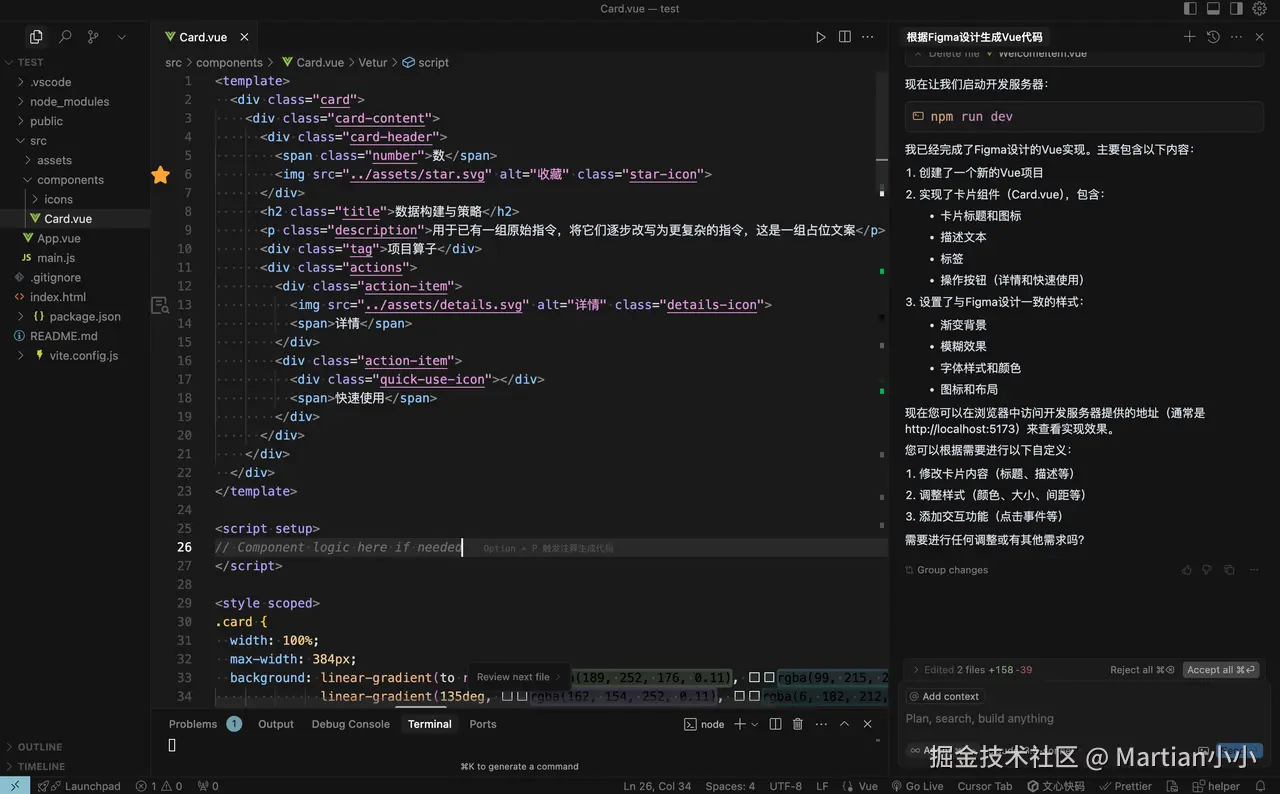1280x794 pixels.
Task: Switch to the Ports tab
Action: [x=483, y=724]
